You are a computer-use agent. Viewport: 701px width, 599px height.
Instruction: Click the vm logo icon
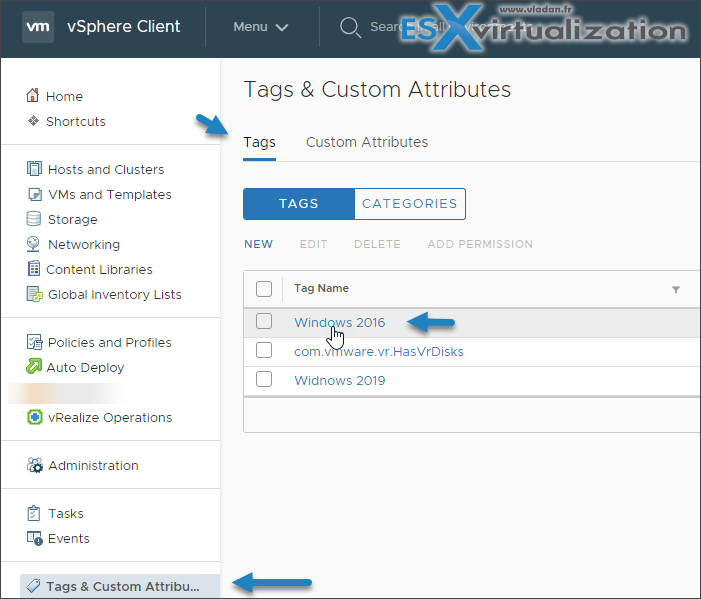click(38, 27)
